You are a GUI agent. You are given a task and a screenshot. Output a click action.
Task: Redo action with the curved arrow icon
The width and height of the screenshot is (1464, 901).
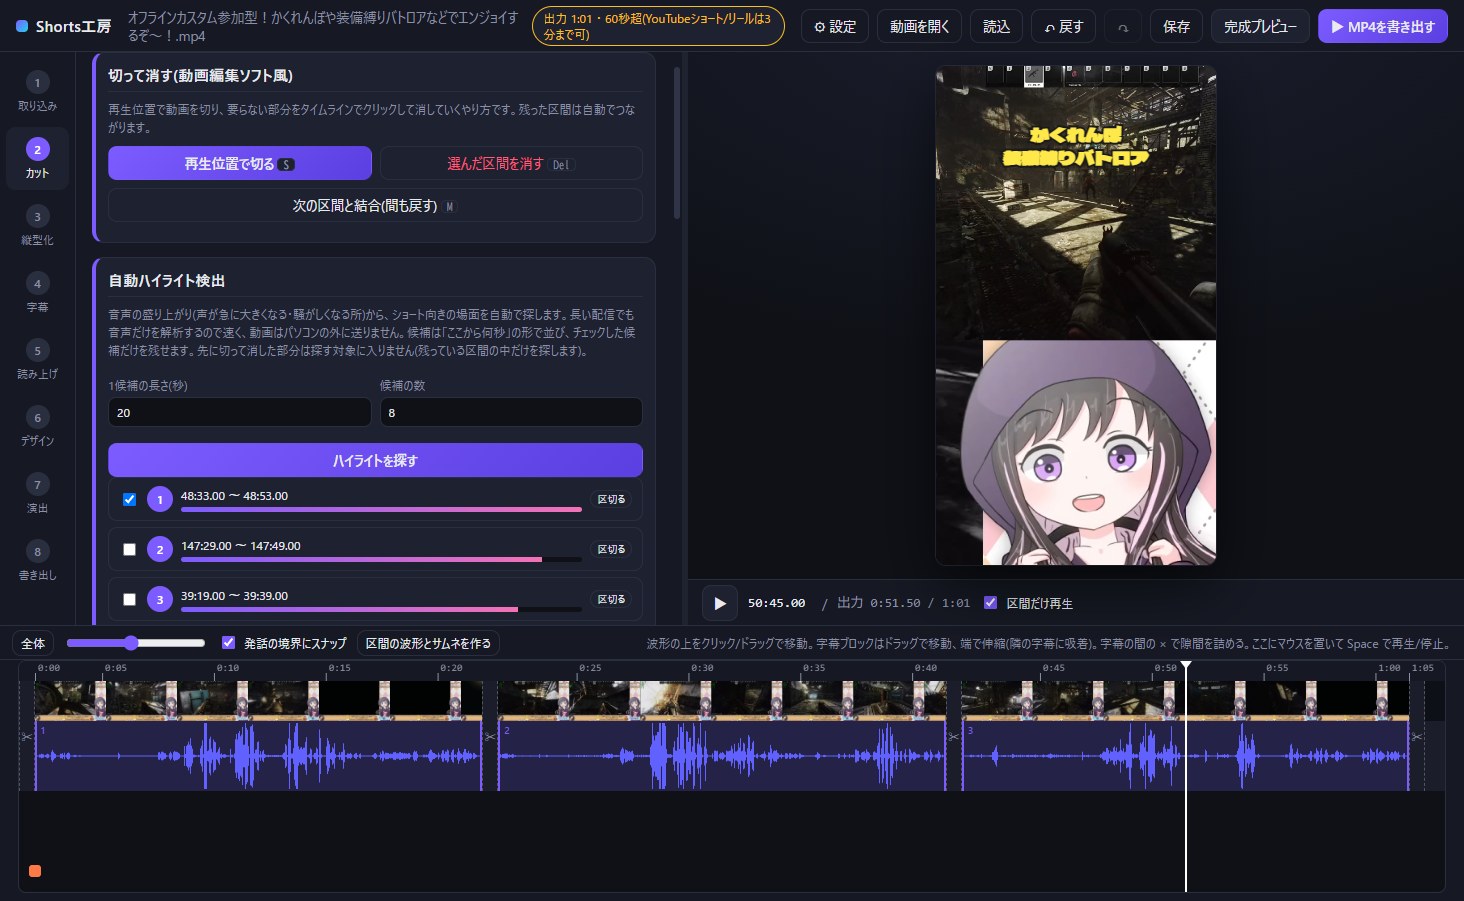point(1123,27)
